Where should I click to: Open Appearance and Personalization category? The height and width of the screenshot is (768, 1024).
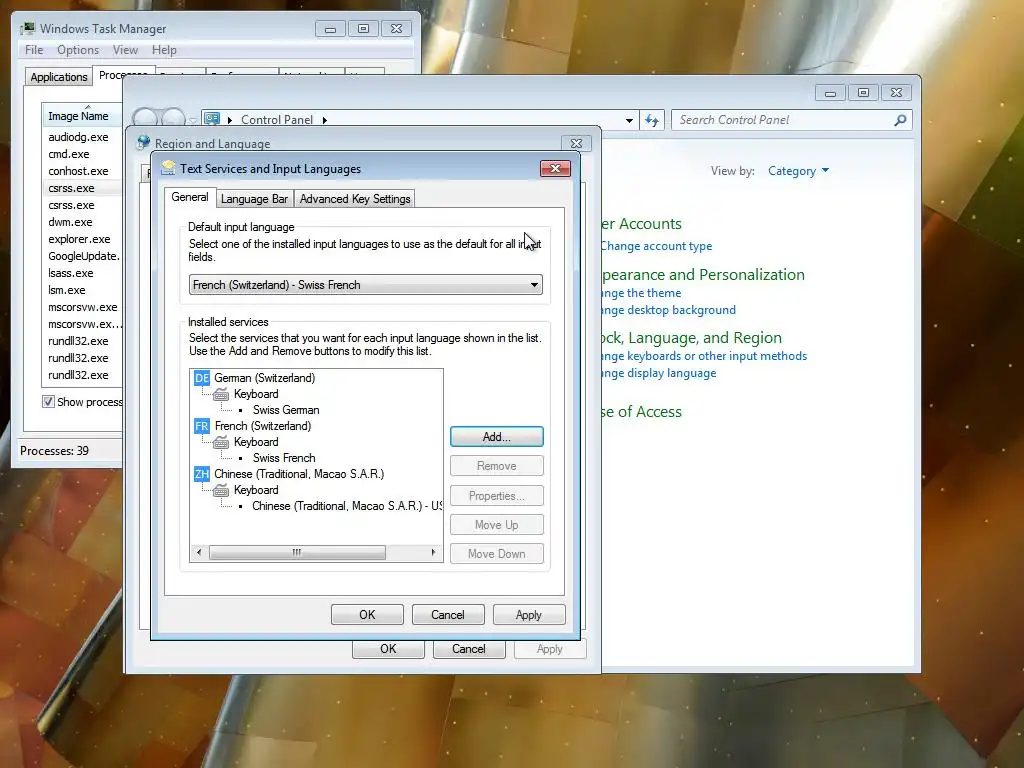click(x=703, y=275)
